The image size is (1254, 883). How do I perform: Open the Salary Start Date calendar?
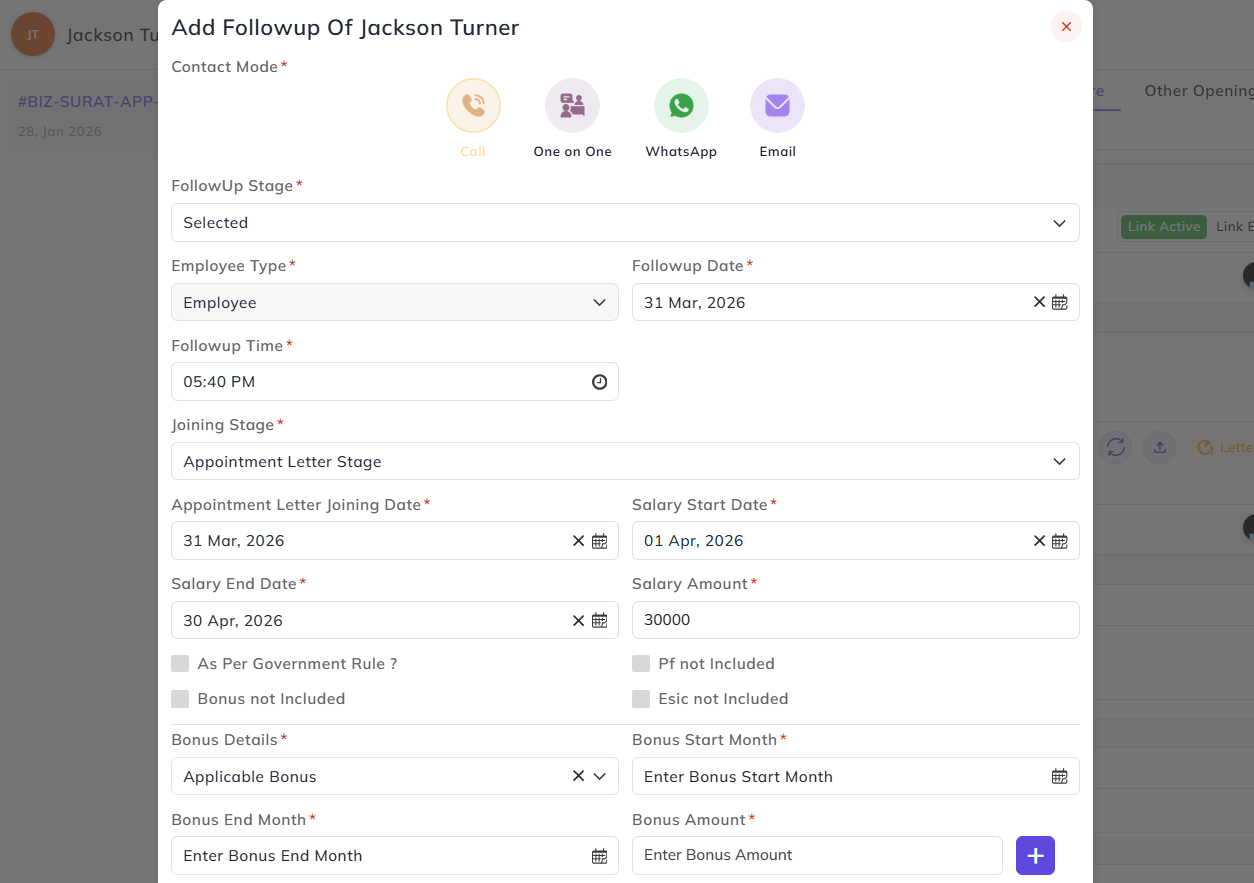tap(1060, 541)
